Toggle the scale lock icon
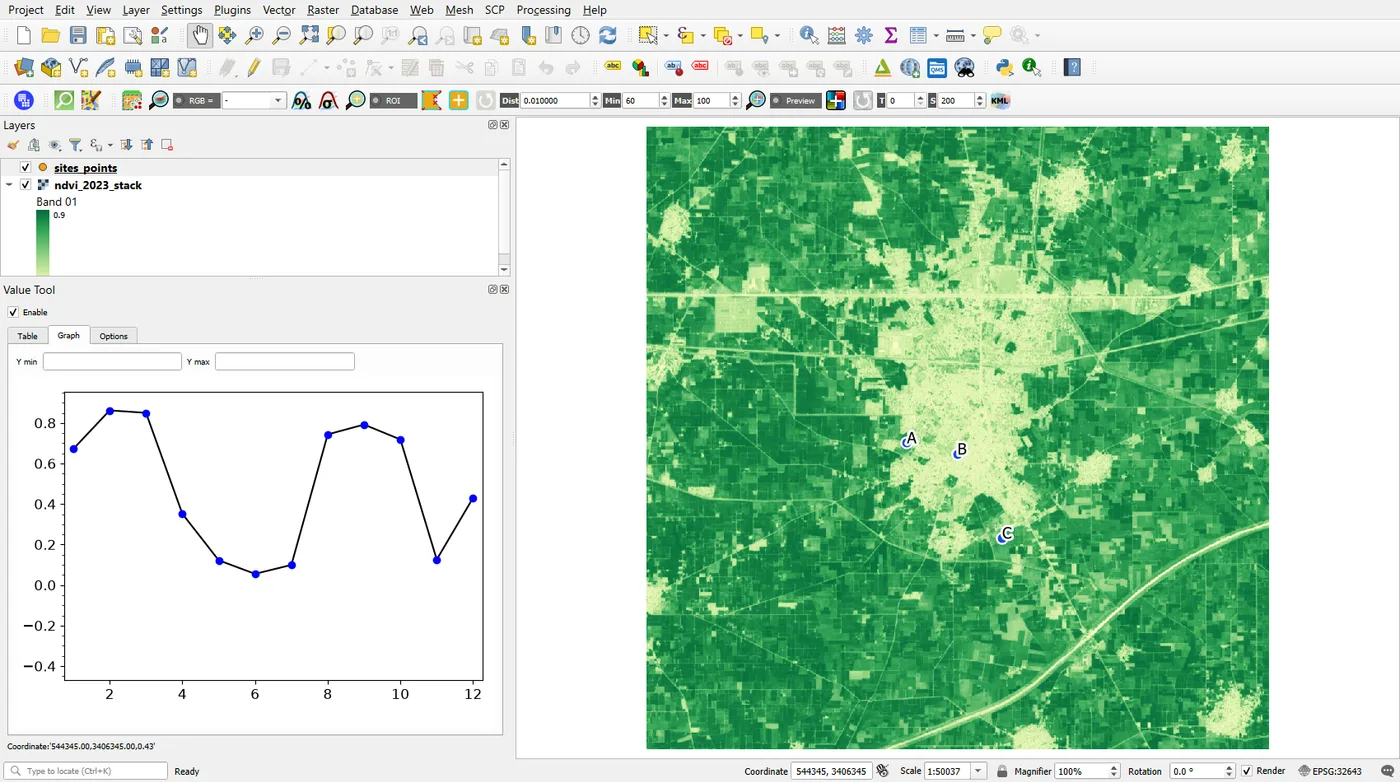Screen dimensions: 1400x782 (x=1002, y=771)
